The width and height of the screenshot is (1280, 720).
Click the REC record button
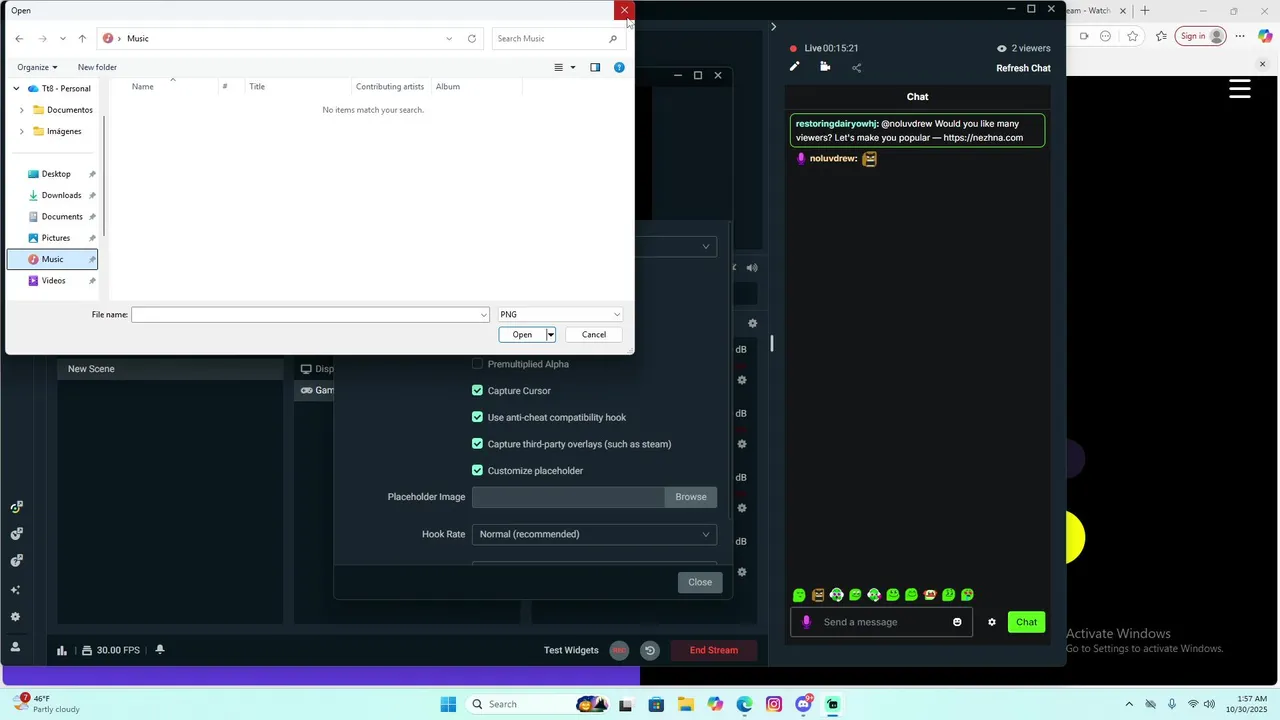pyautogui.click(x=619, y=650)
